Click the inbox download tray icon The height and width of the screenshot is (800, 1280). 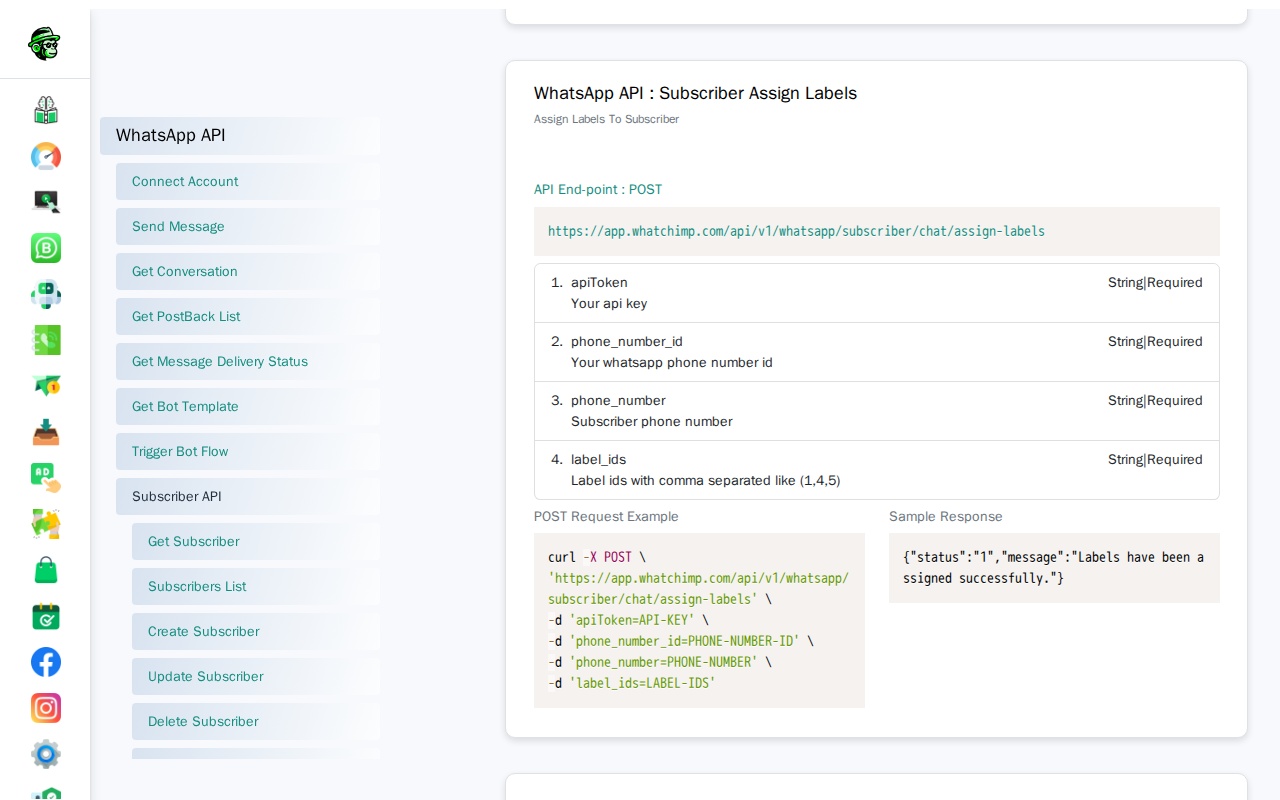coord(46,432)
